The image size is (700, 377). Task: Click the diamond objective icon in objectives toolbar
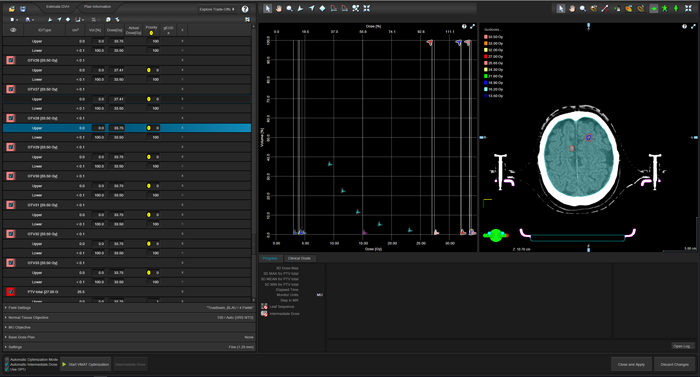coord(68,20)
